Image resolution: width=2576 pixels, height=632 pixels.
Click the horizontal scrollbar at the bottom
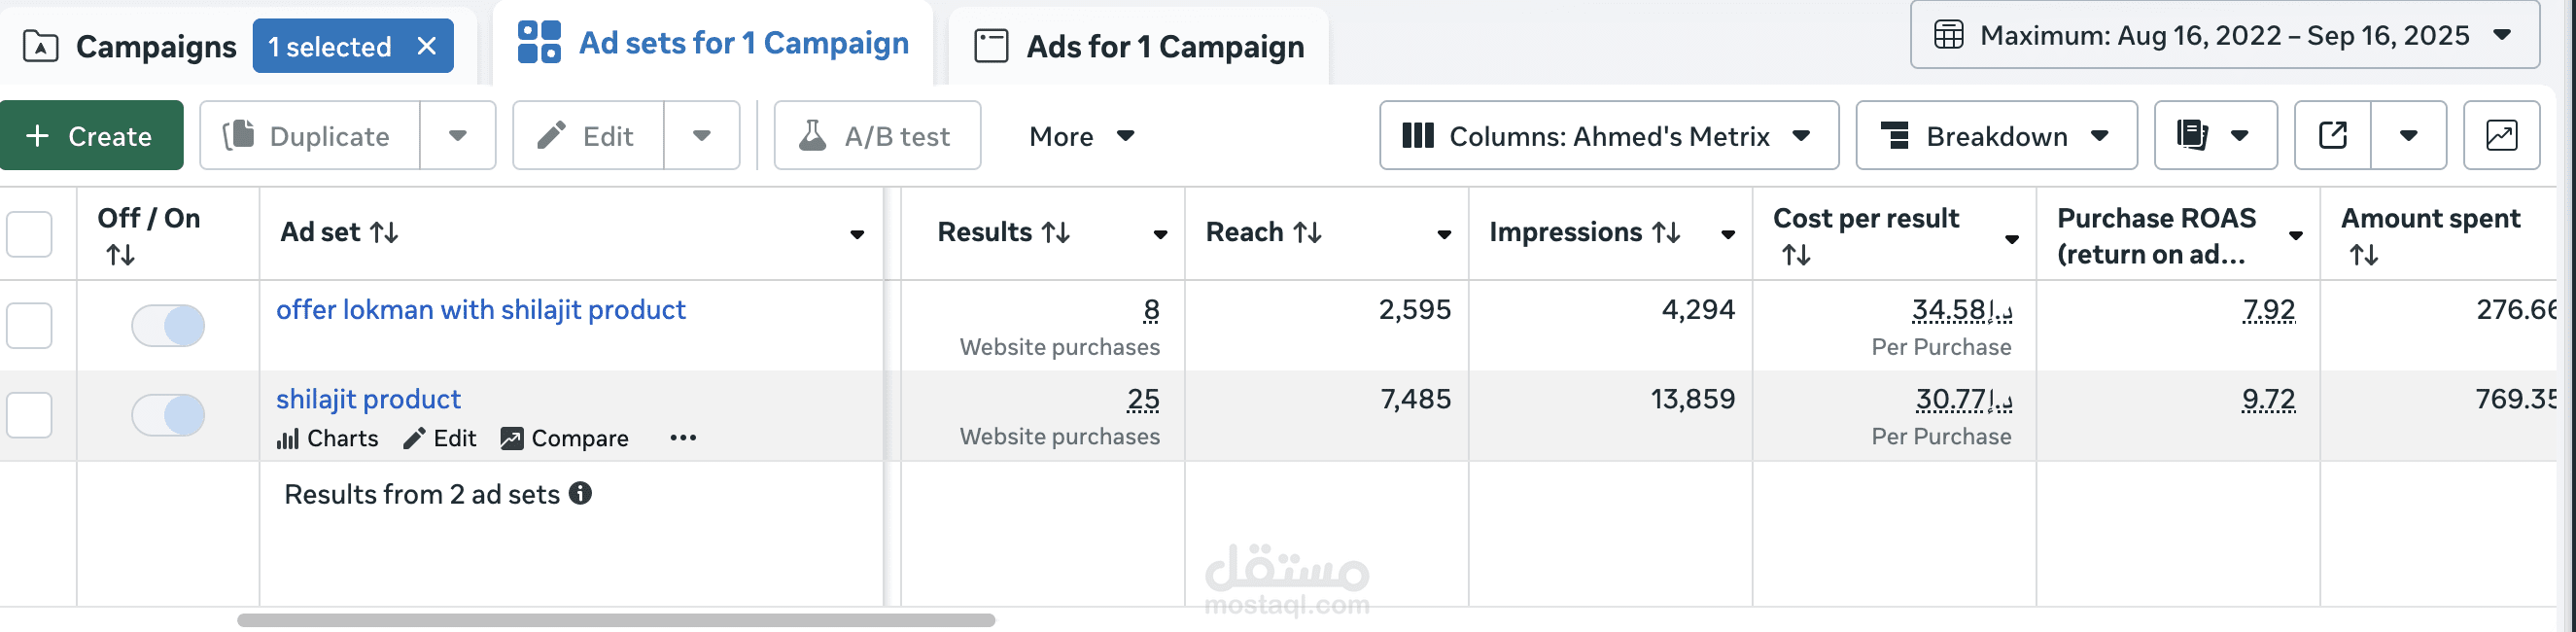point(615,620)
